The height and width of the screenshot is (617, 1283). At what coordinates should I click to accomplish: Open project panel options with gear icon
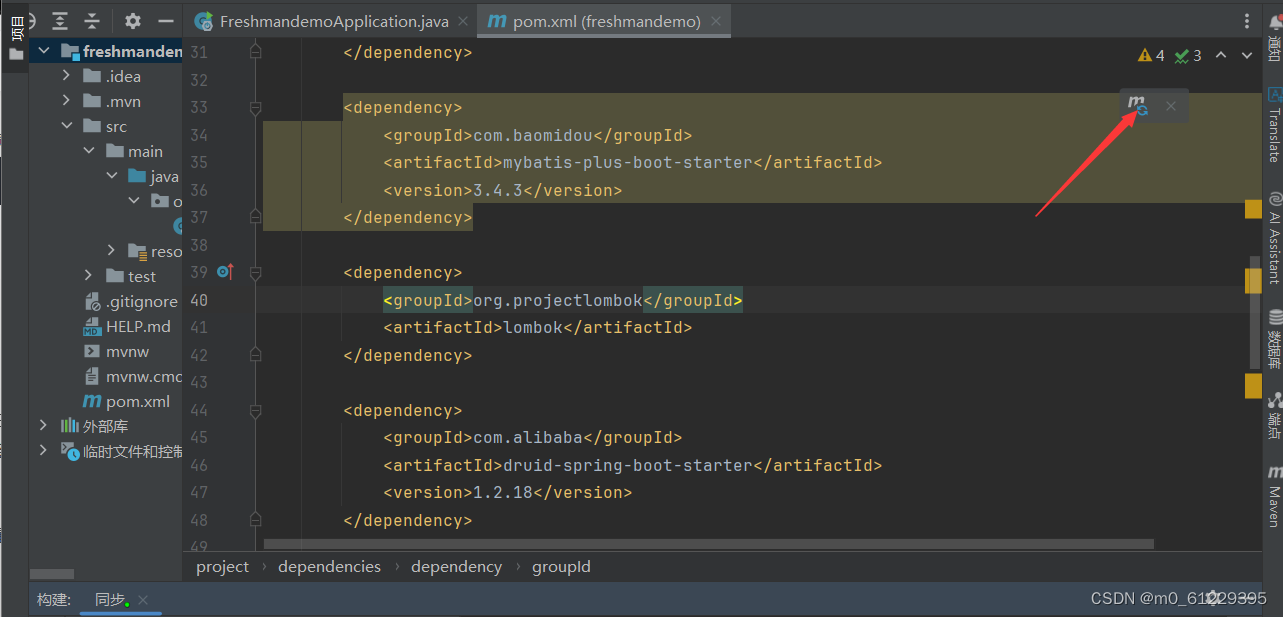132,20
